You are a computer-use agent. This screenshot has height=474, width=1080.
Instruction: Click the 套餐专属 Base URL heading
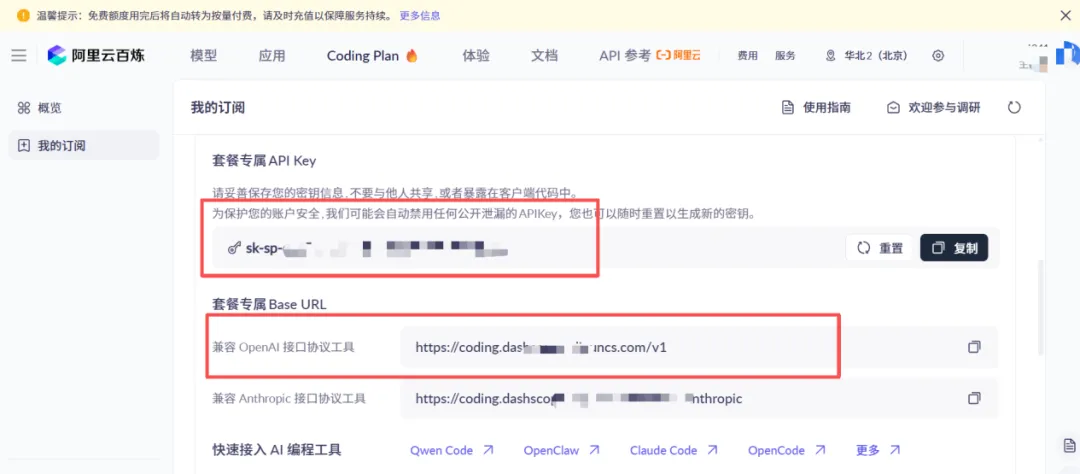click(269, 304)
